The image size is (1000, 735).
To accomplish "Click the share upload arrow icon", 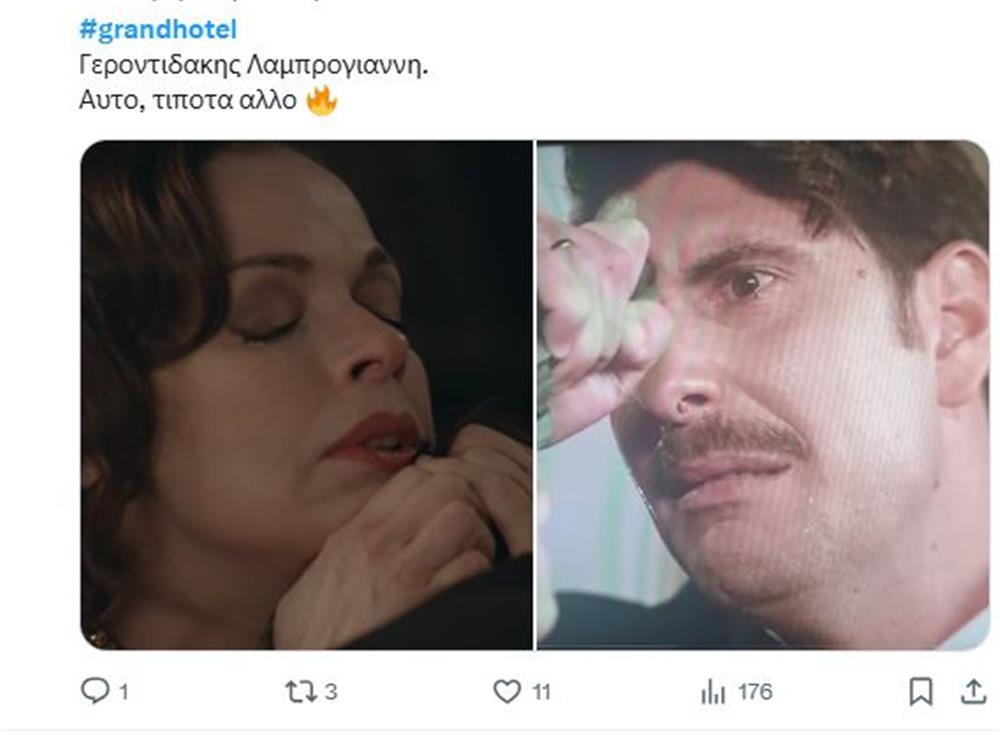I will pos(972,691).
